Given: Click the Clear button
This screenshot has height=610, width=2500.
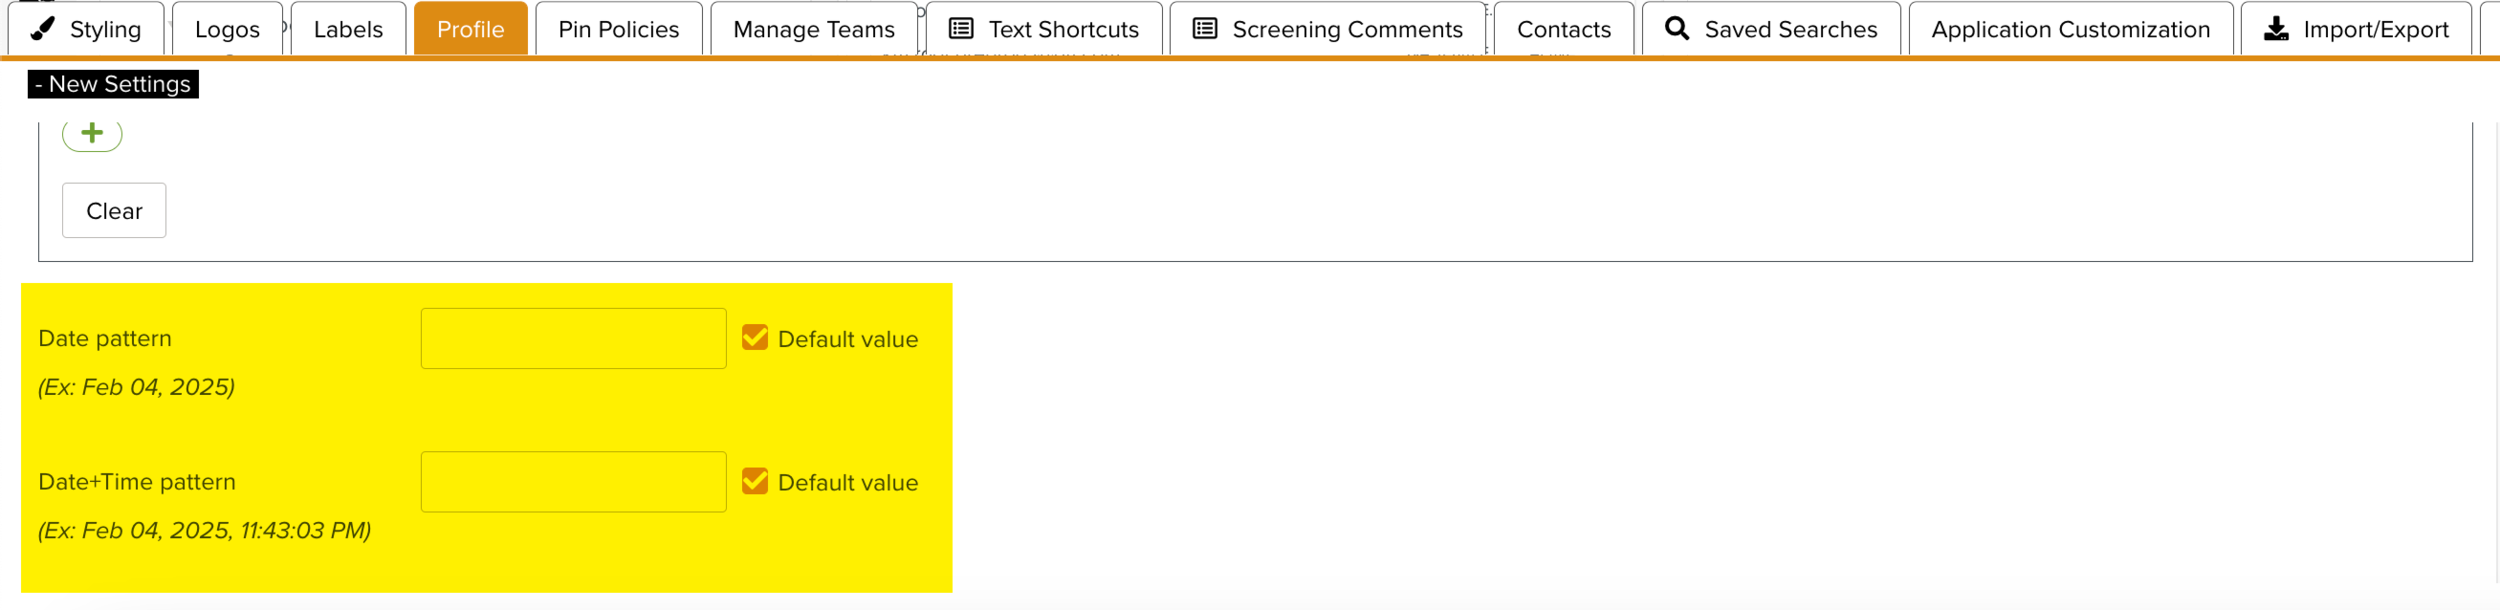Looking at the screenshot, I should point(114,211).
